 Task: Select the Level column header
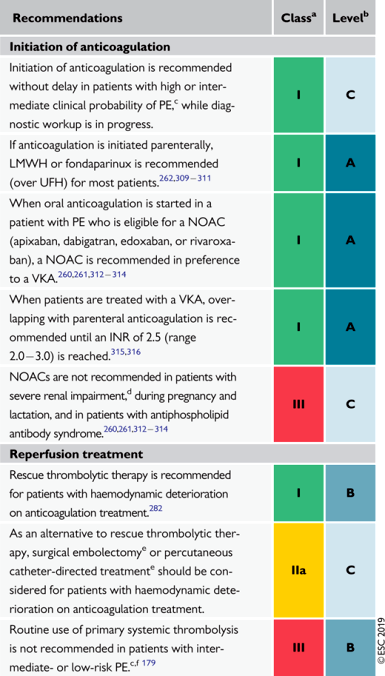(x=351, y=17)
